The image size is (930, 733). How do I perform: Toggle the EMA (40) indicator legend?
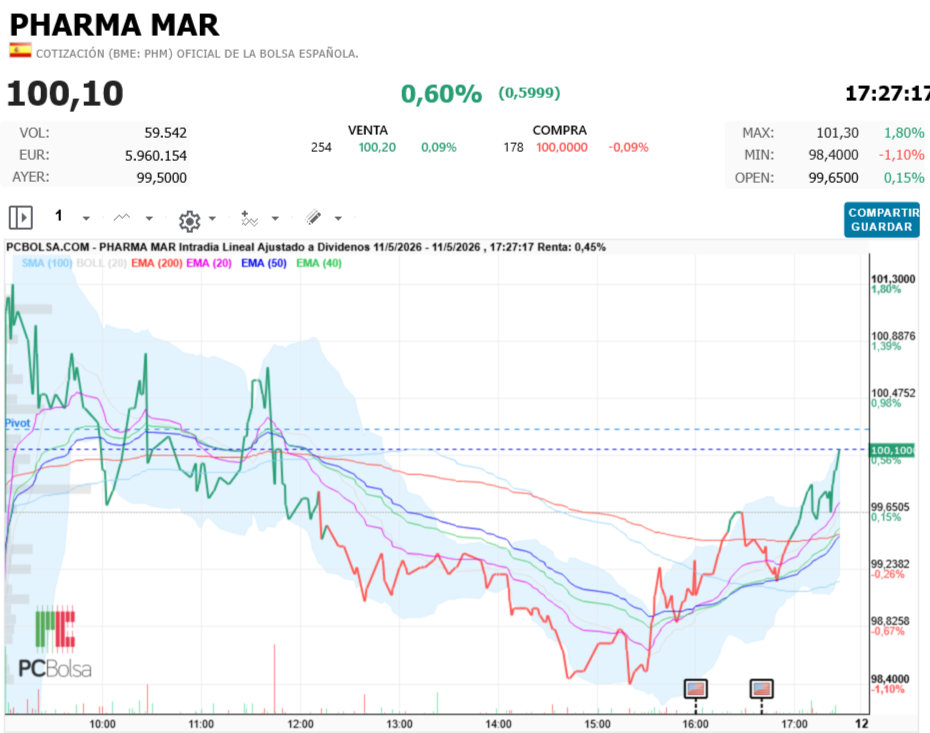coord(319,263)
